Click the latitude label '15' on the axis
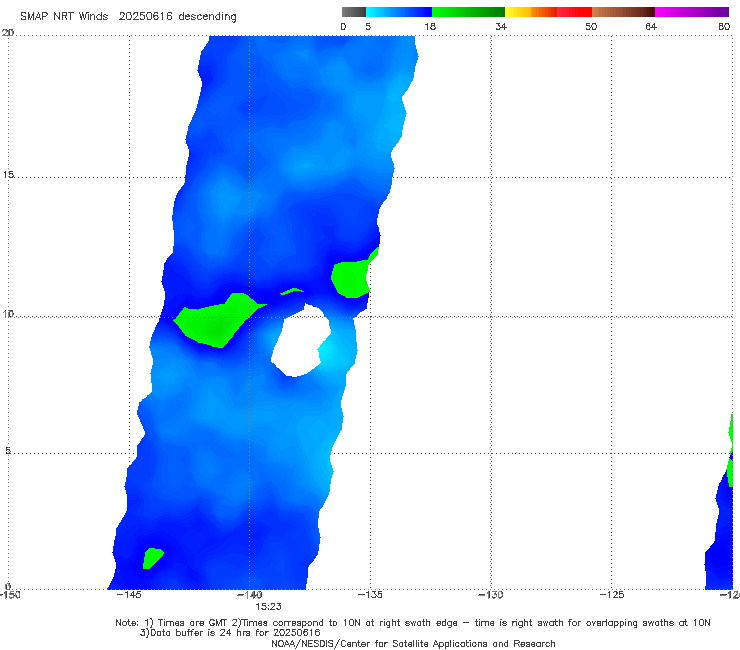740x650 pixels. (x=8, y=175)
